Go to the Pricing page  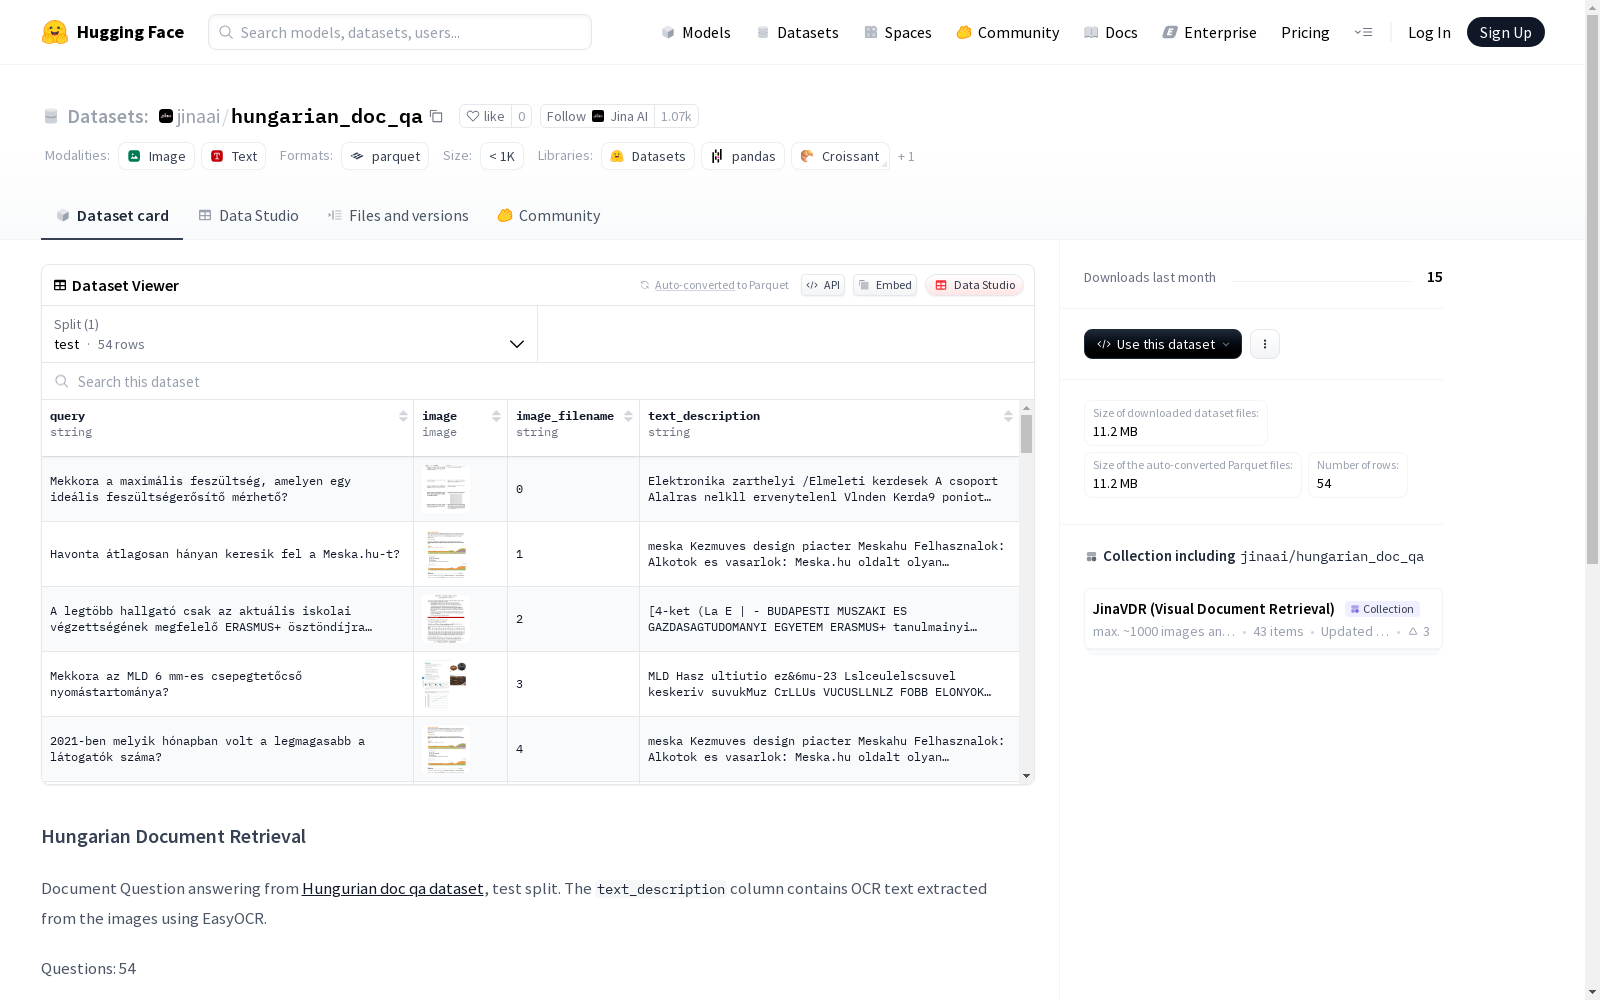[x=1305, y=32]
